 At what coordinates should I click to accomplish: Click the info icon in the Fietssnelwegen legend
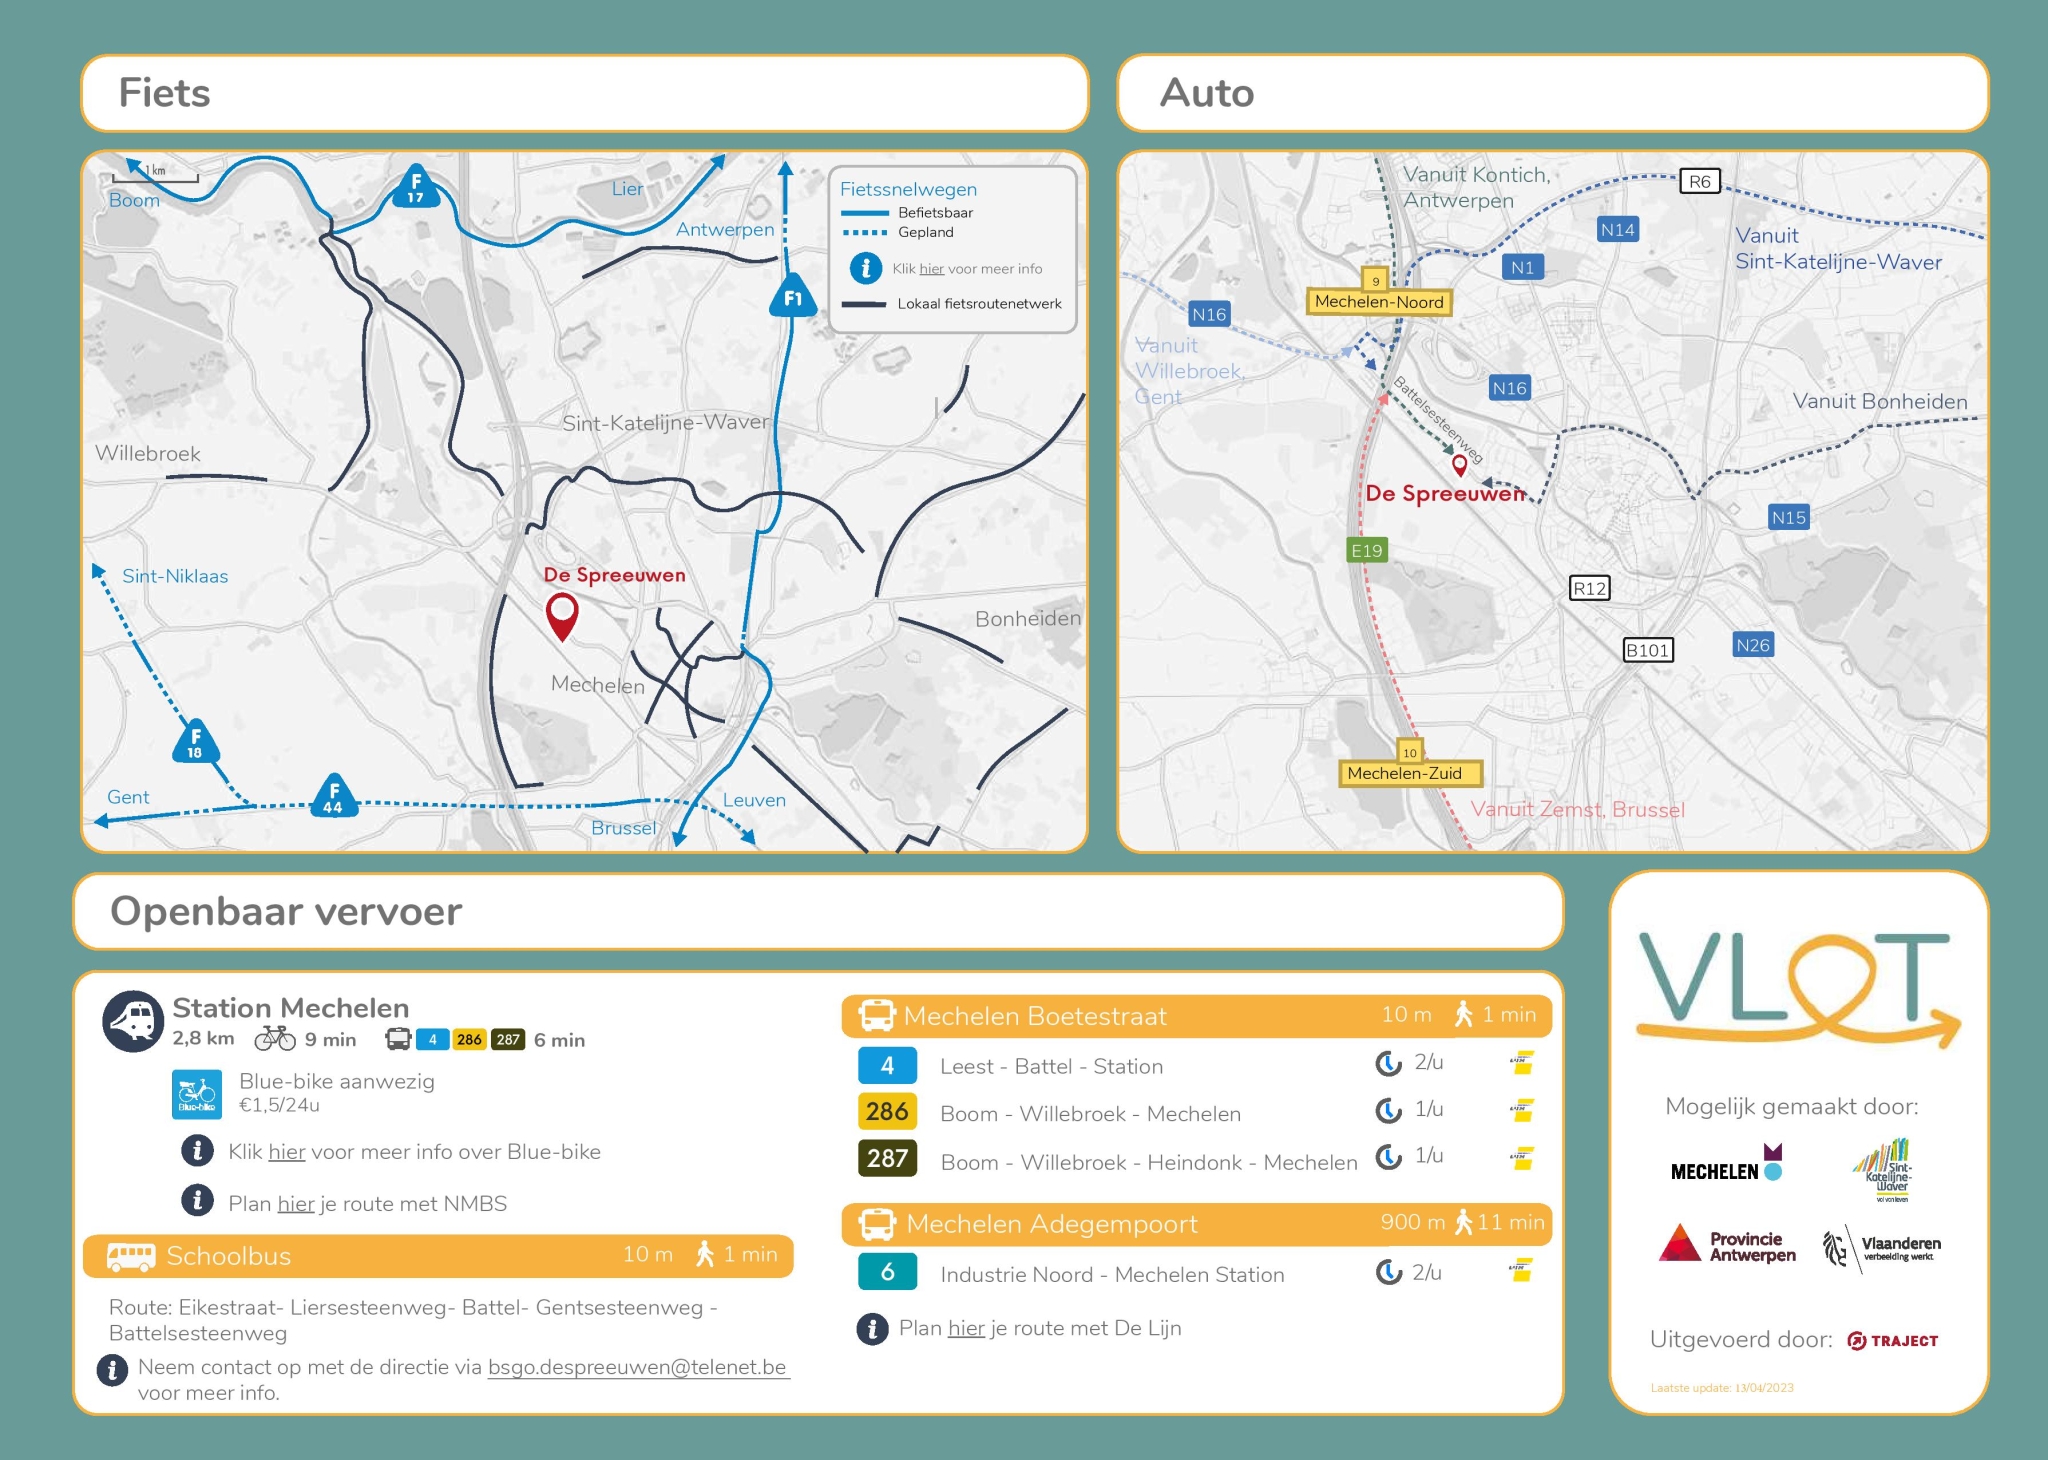pyautogui.click(x=865, y=268)
